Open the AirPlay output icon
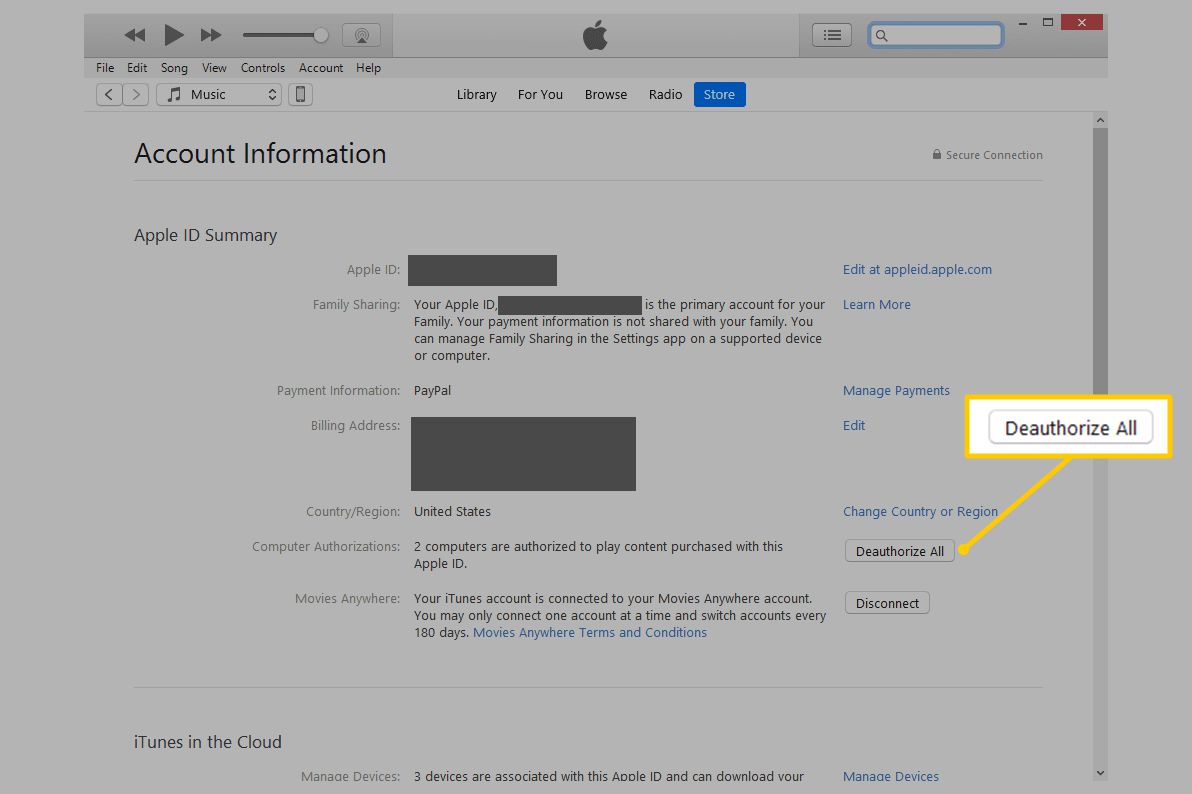1192x794 pixels. pos(361,36)
